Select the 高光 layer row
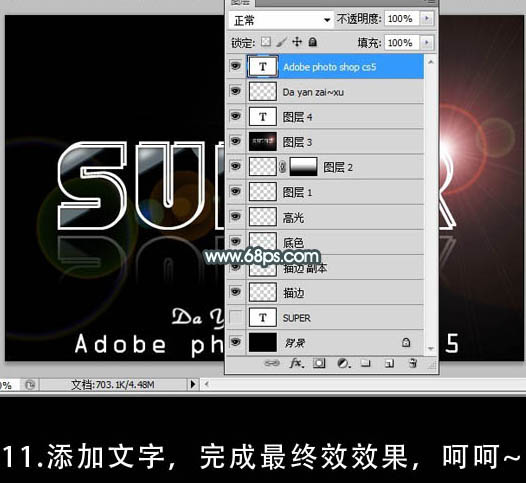The height and width of the screenshot is (483, 526). tap(325, 217)
